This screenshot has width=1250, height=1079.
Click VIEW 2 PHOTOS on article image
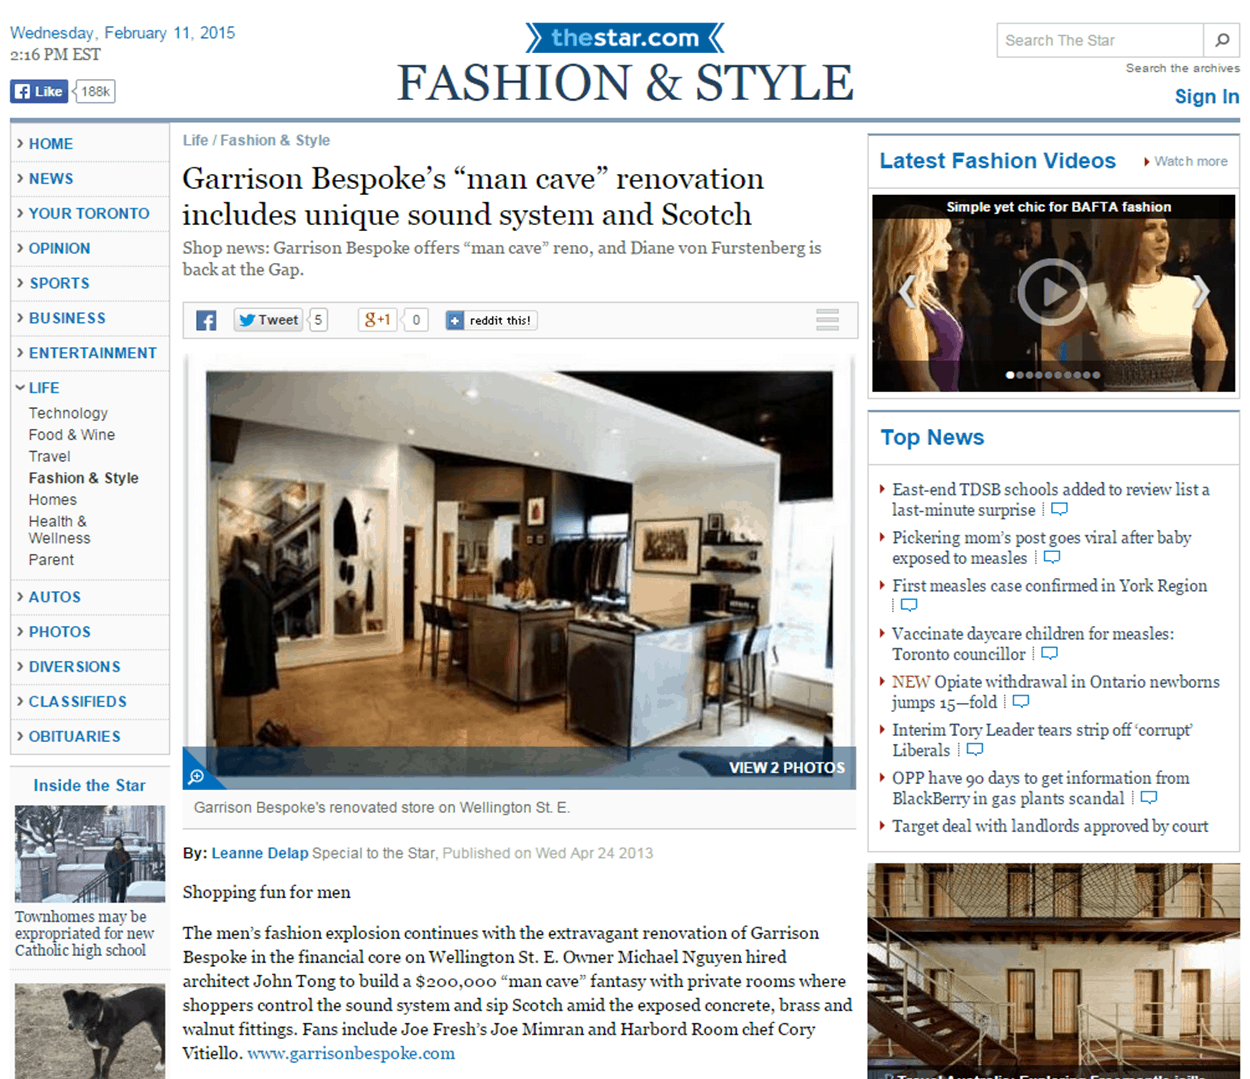[x=787, y=768]
